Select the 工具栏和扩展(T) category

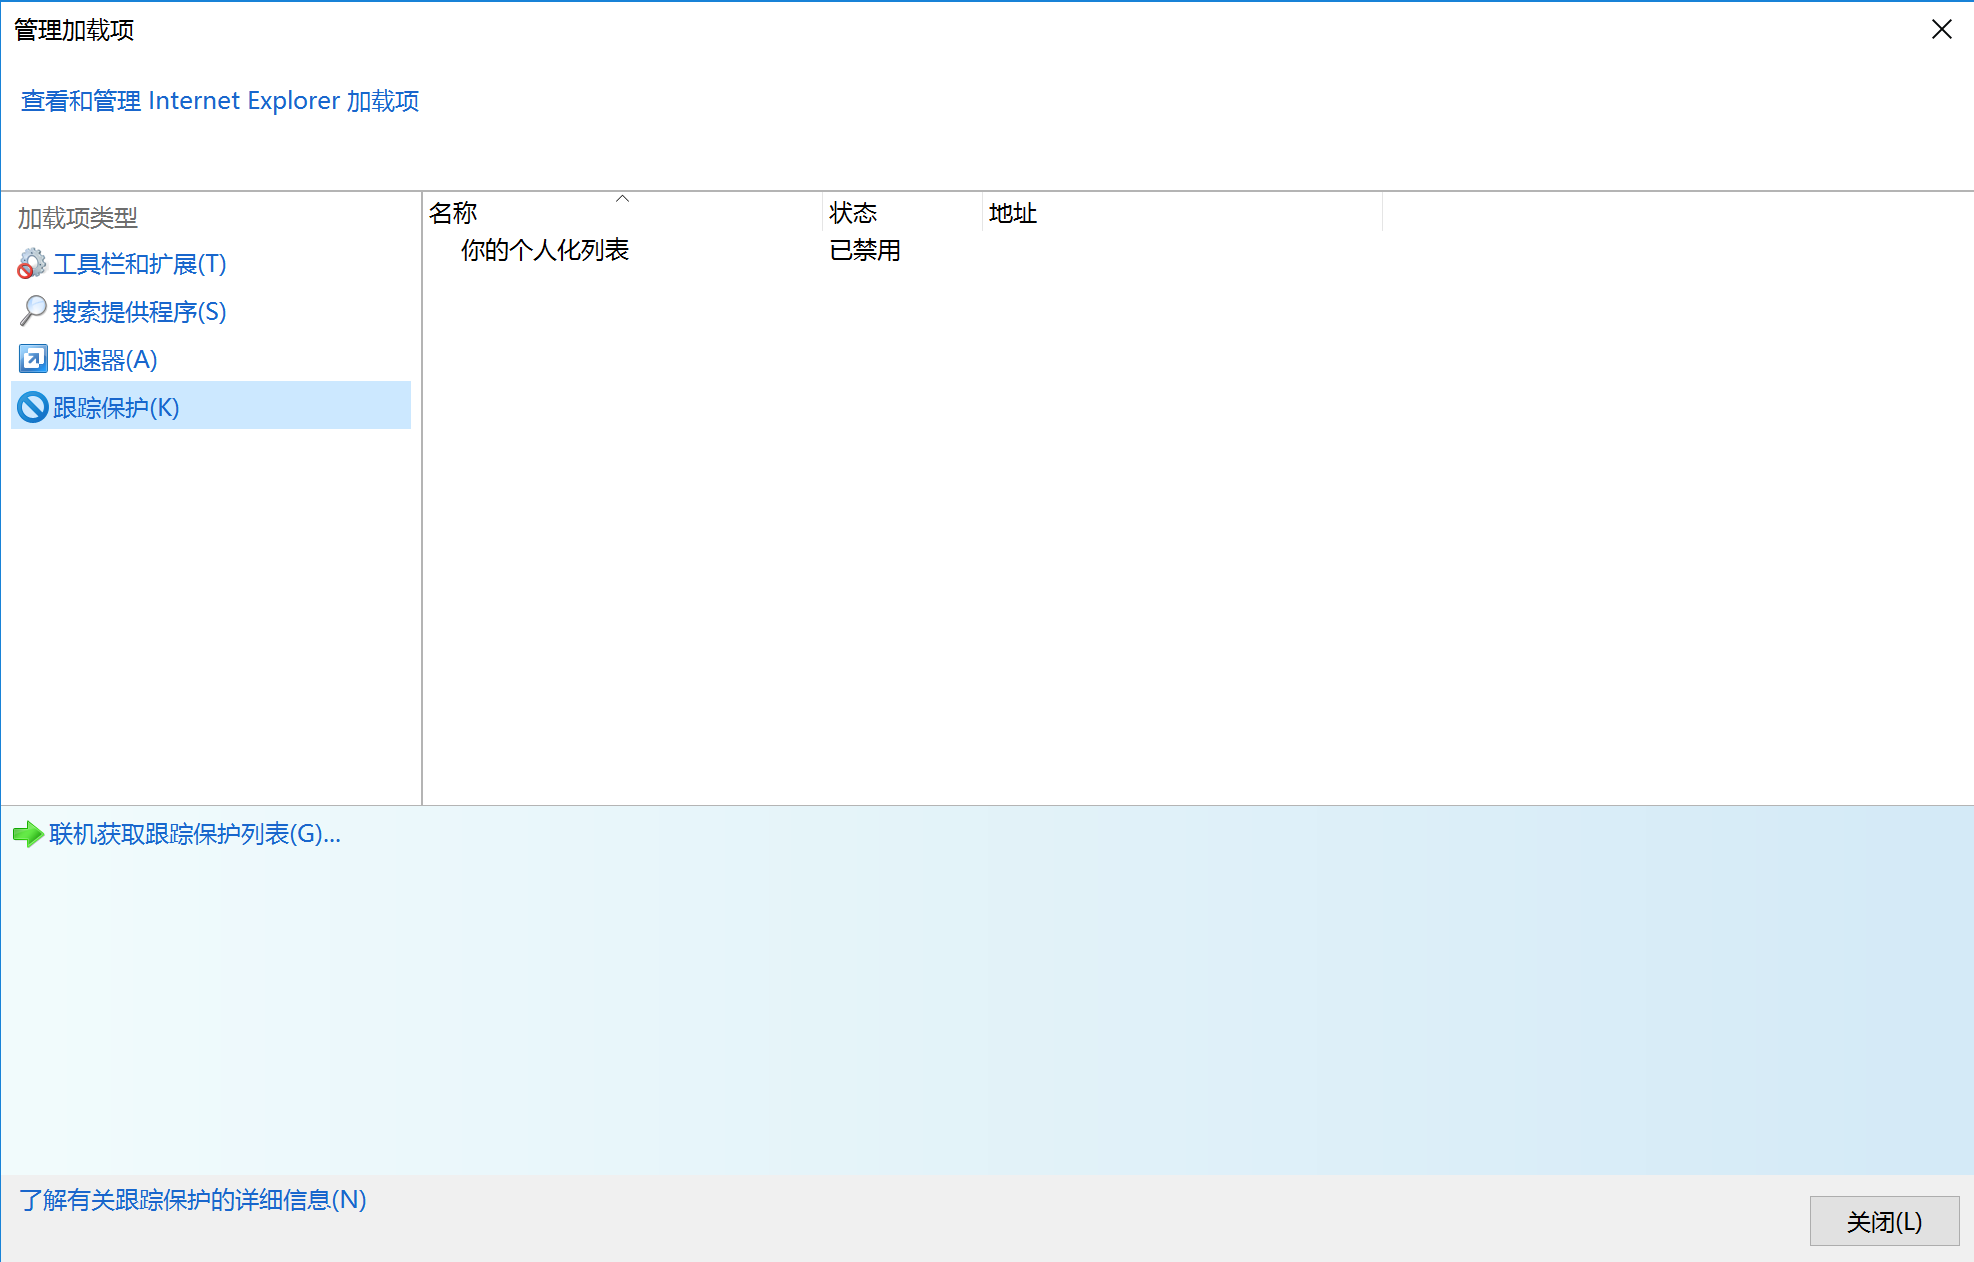click(x=139, y=263)
